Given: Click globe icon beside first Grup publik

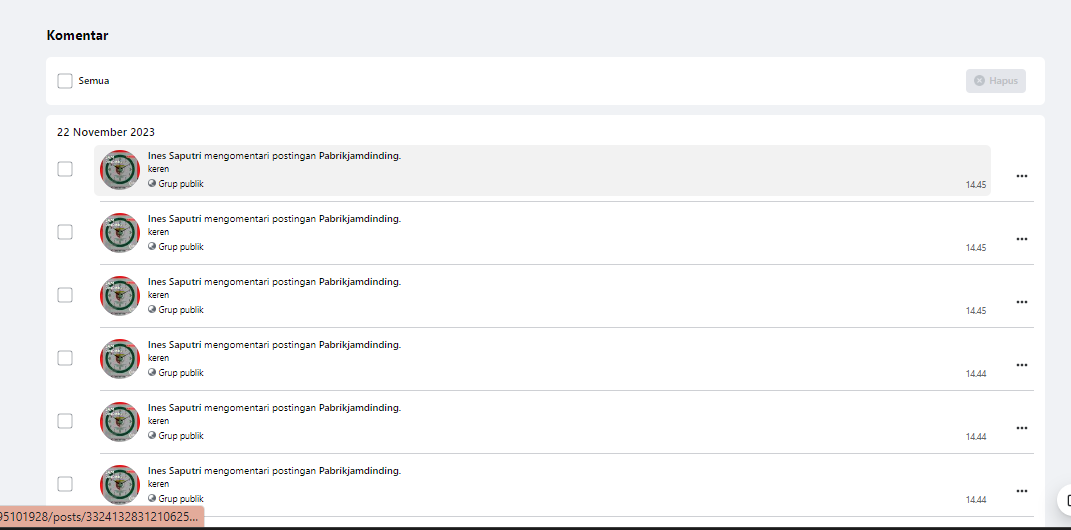Looking at the screenshot, I should click(152, 183).
